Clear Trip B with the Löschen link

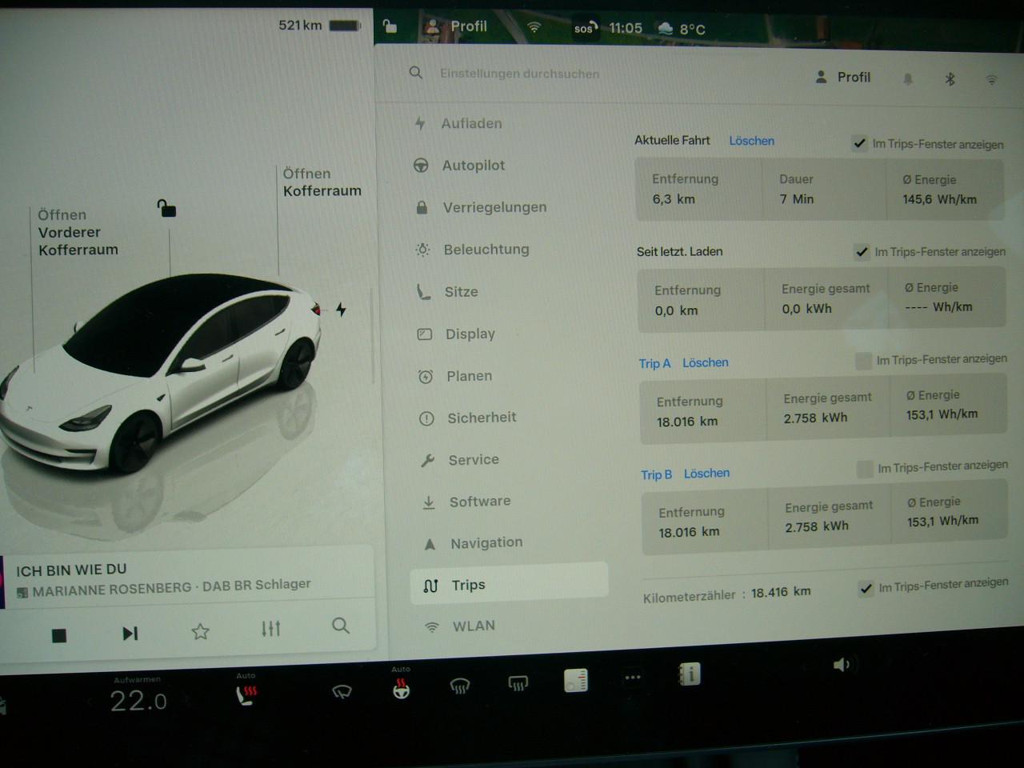707,473
